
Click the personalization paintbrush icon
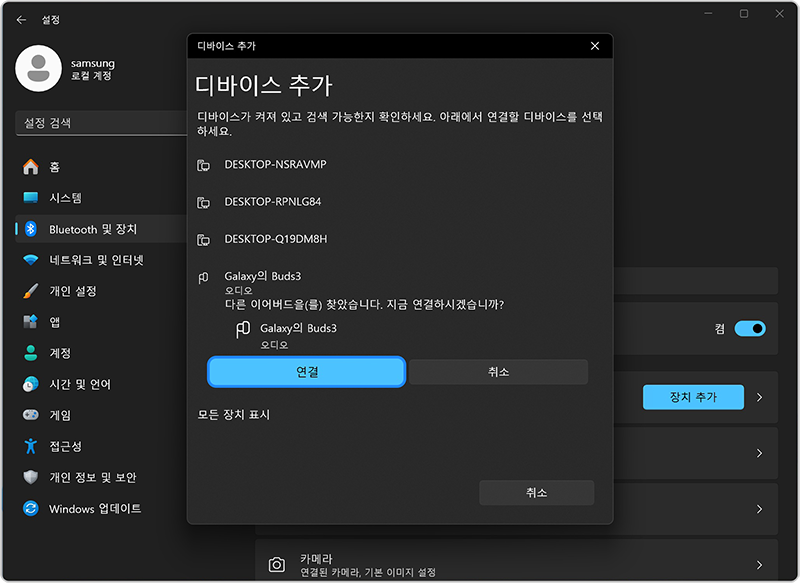click(x=31, y=291)
